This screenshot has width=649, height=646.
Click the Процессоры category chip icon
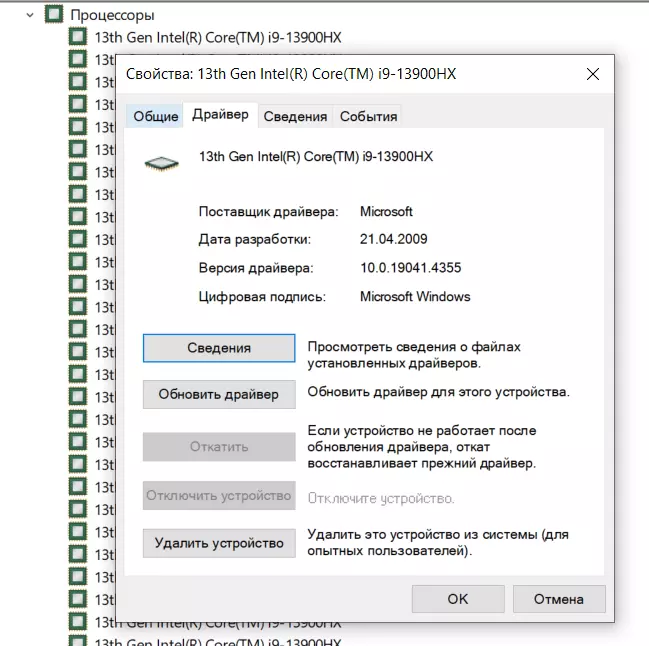54,15
